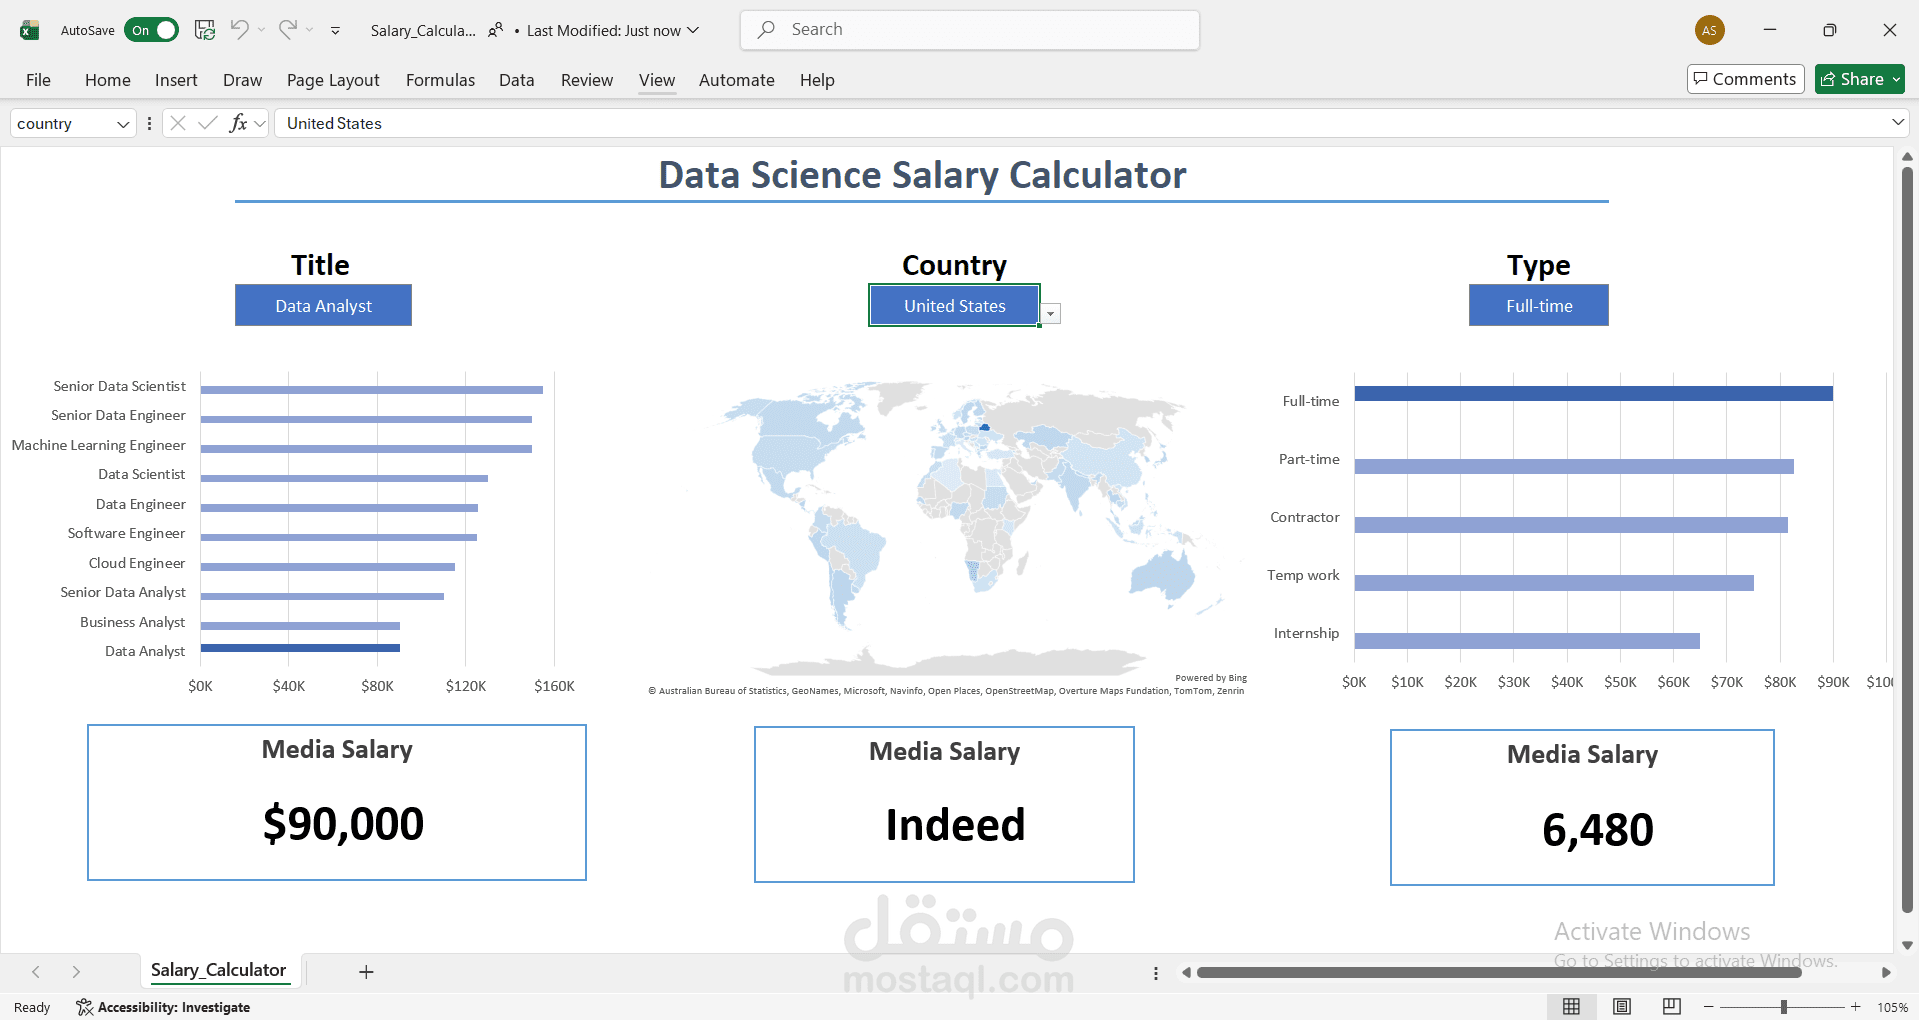Click the zoom out minus button
This screenshot has height=1020, width=1919.
(x=1709, y=1007)
